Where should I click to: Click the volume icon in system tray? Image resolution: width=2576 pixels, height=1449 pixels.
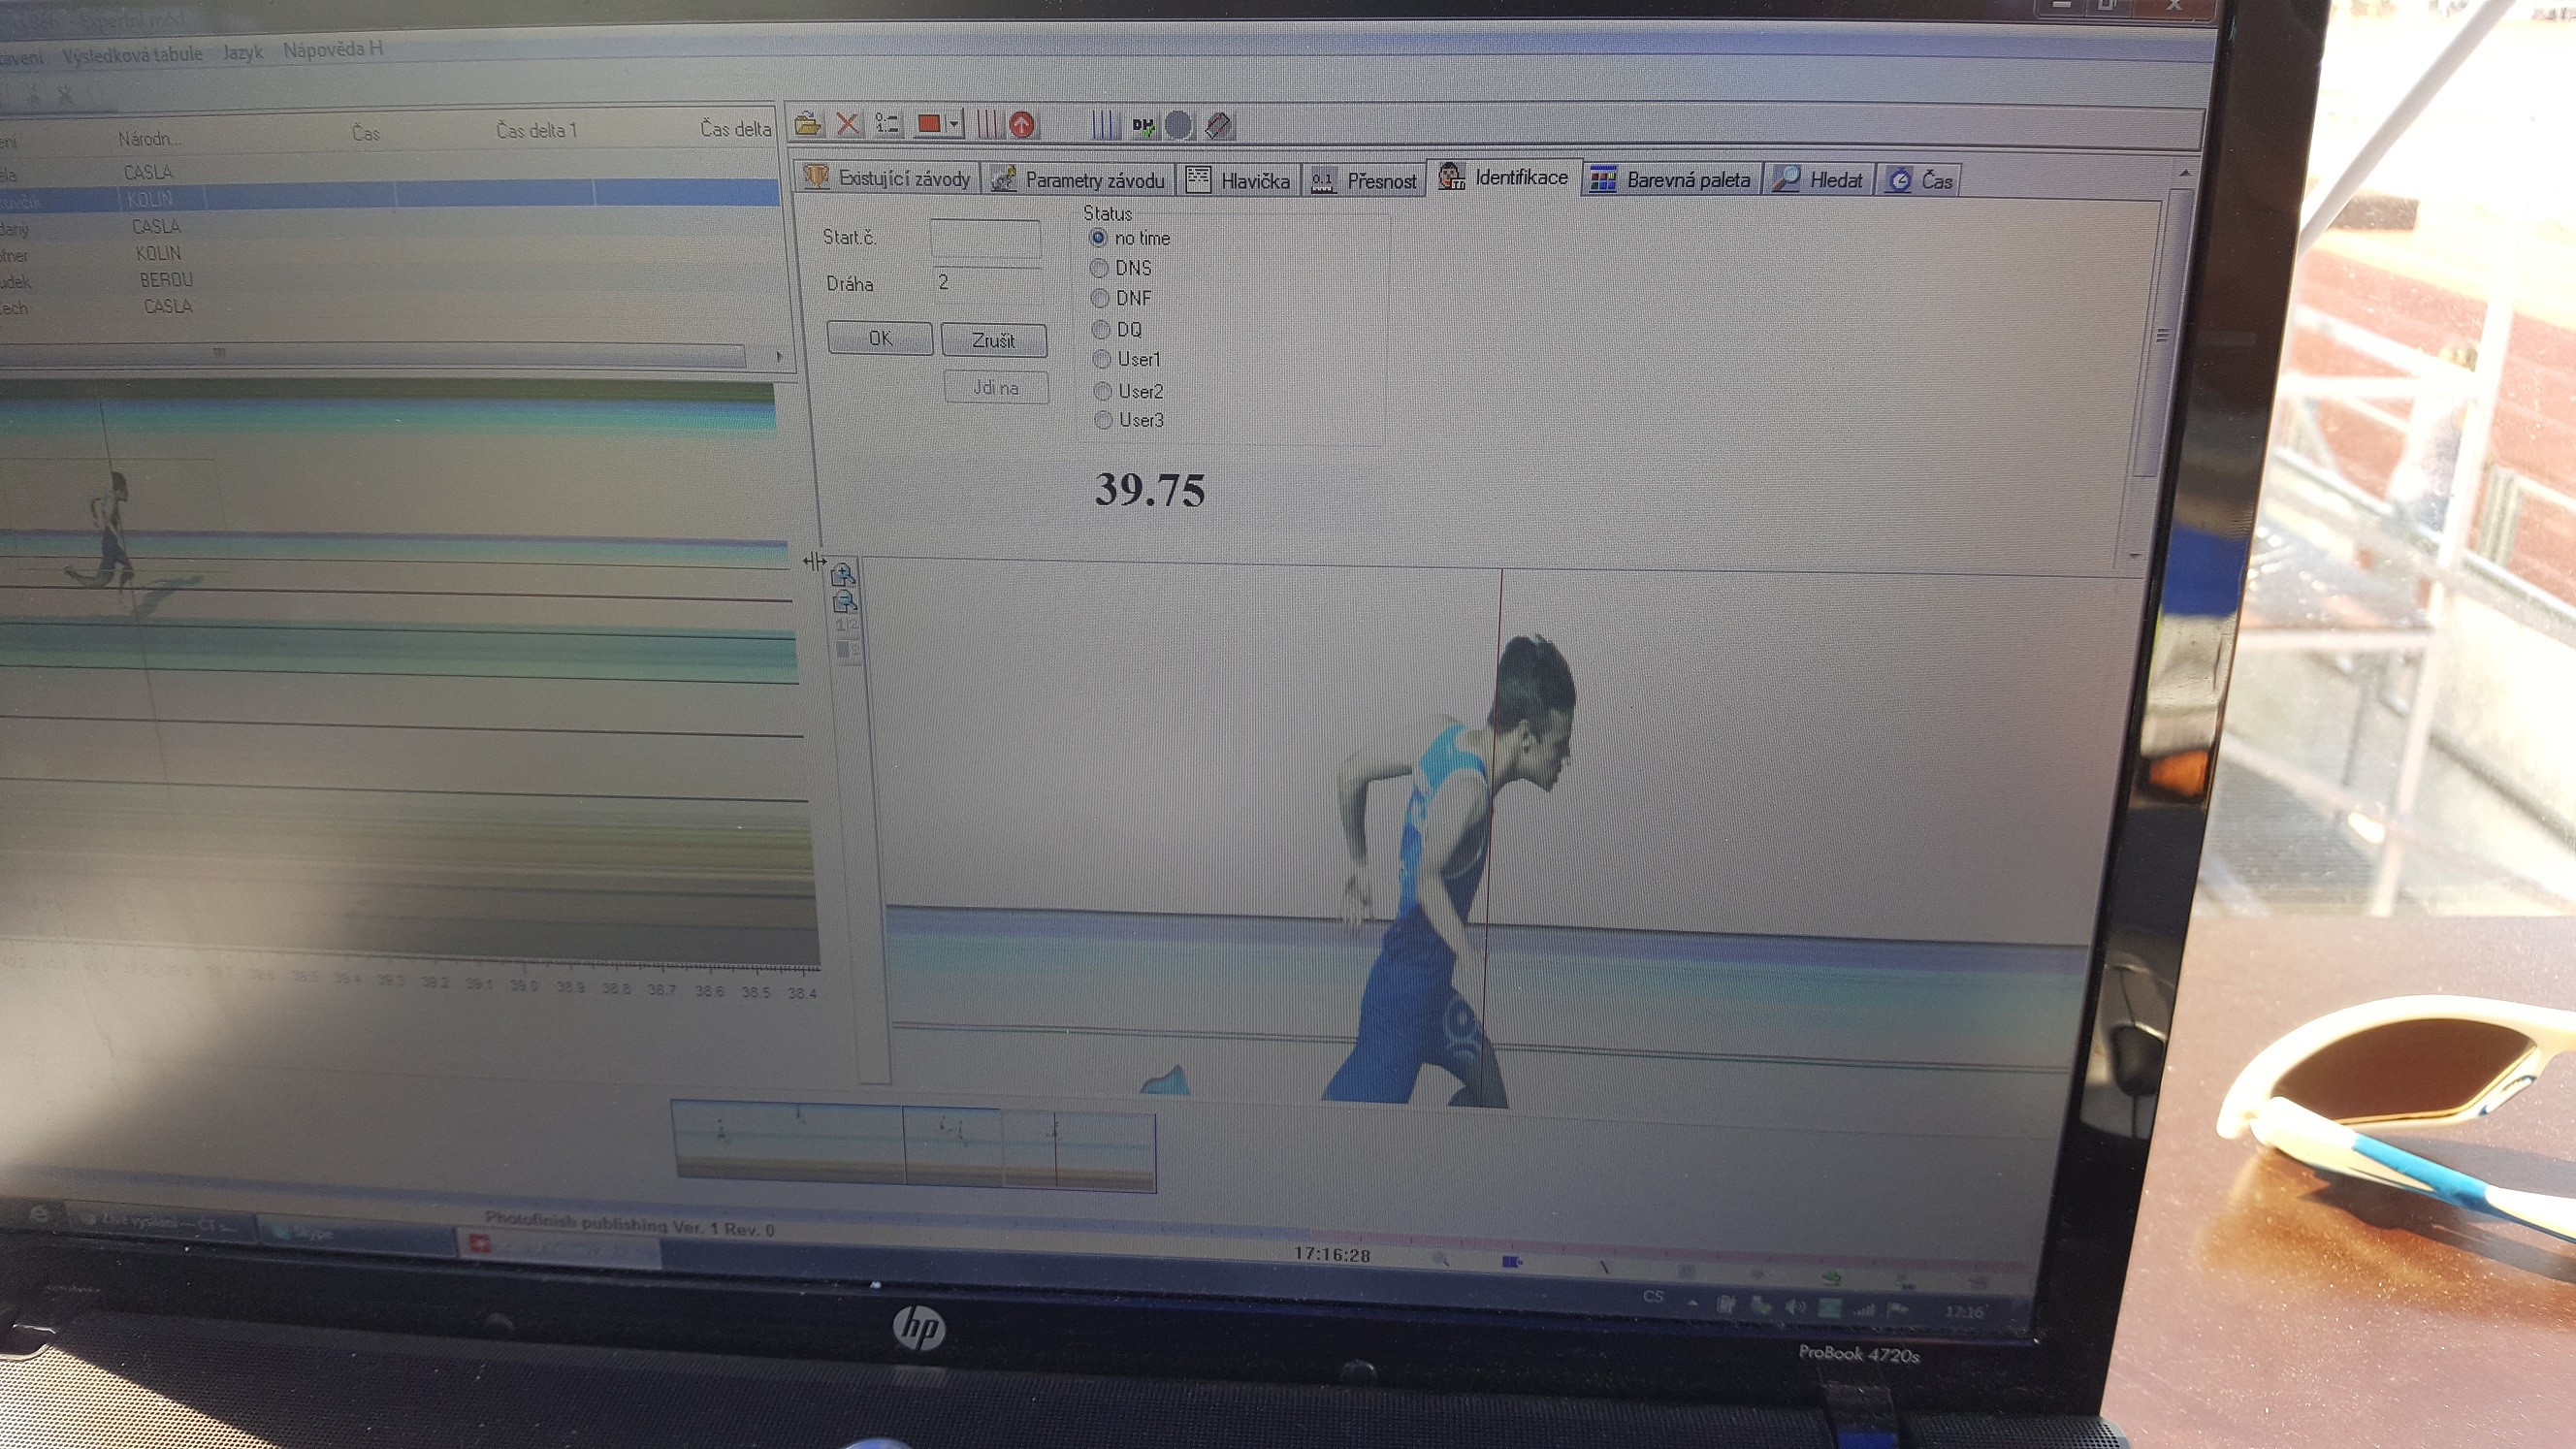1796,1306
